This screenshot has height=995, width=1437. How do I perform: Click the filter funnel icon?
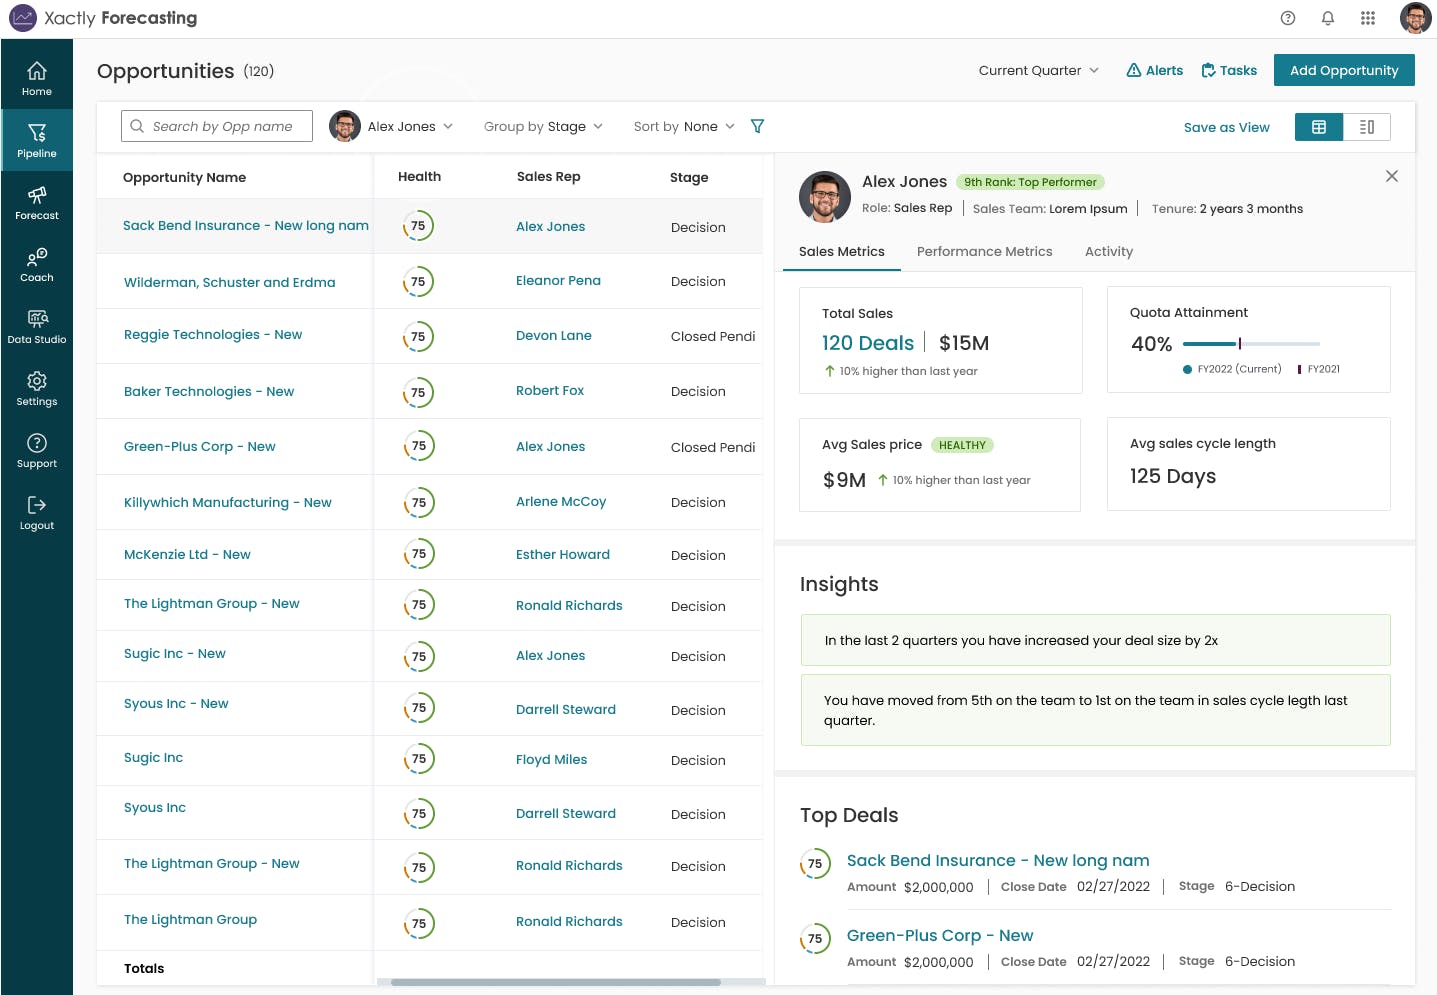point(757,126)
